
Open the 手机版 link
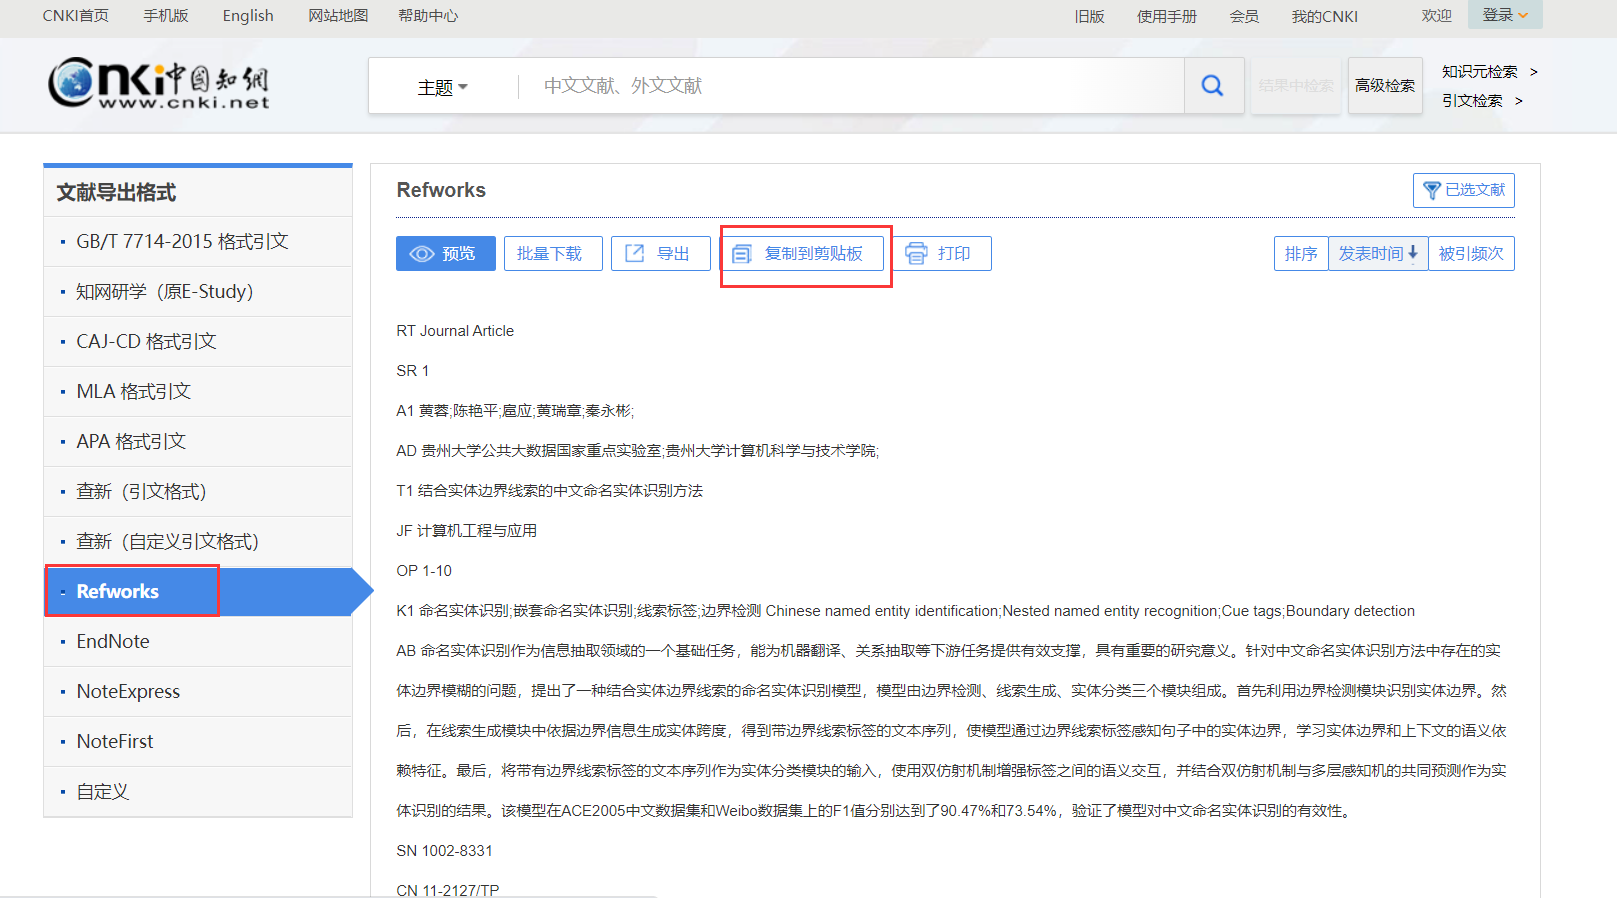coord(166,16)
